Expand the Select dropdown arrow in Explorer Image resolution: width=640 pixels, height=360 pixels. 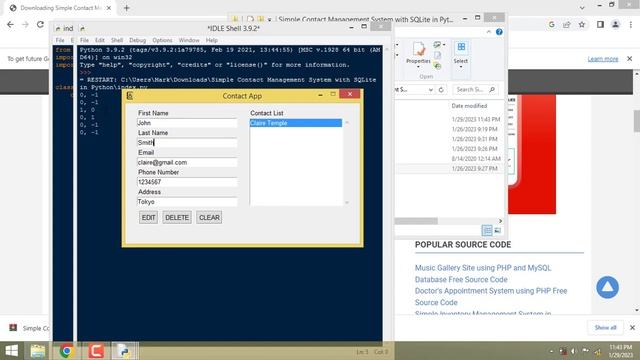[461, 67]
